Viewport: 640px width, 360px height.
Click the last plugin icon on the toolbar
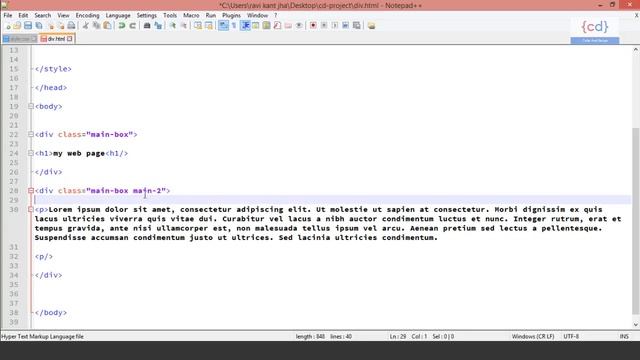click(x=371, y=26)
